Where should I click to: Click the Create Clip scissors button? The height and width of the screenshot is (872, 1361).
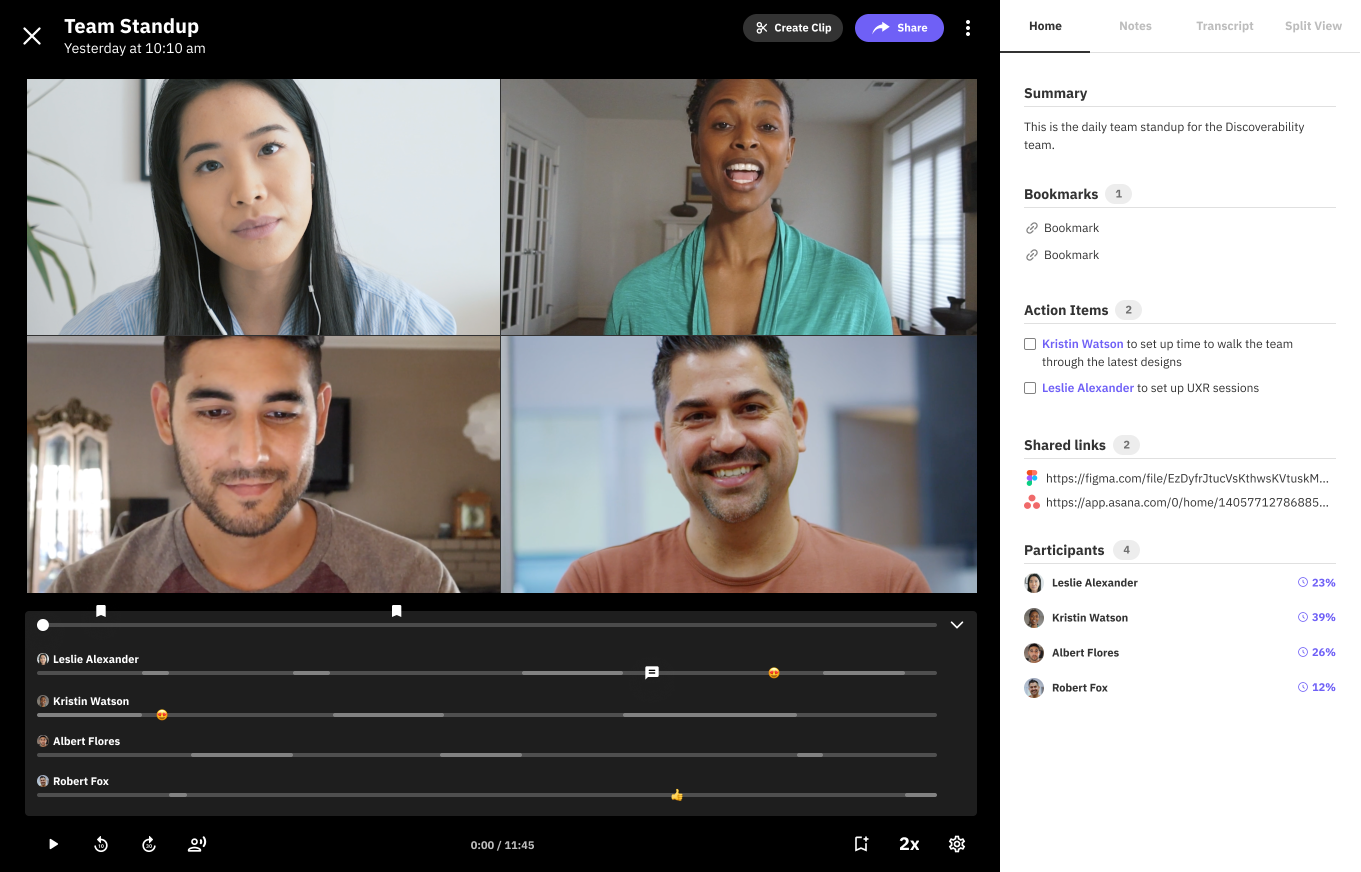pos(793,28)
